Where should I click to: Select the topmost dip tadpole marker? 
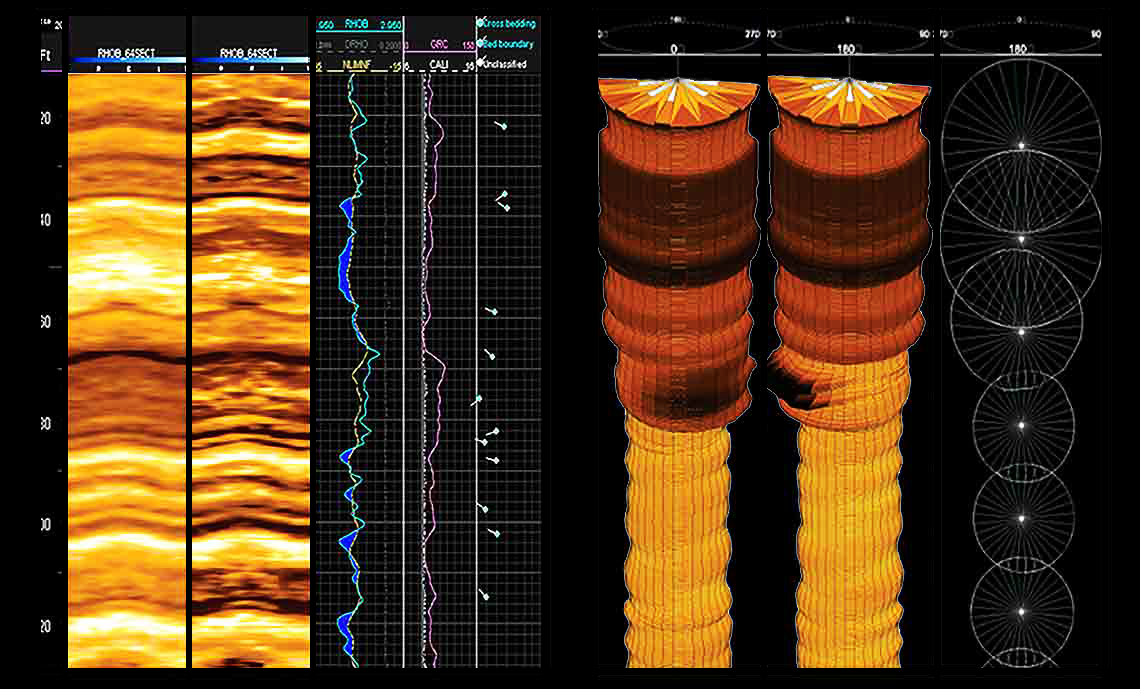pyautogui.click(x=502, y=126)
